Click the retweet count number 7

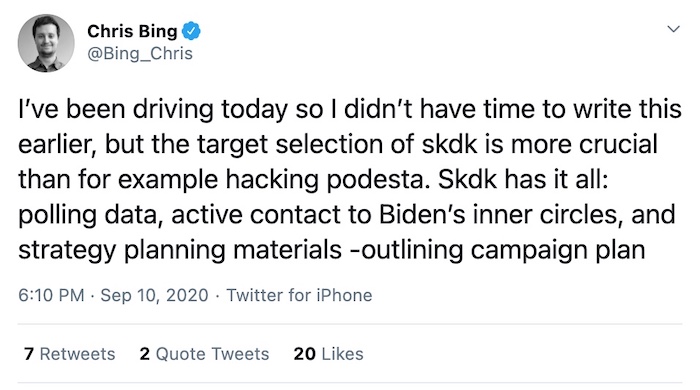coord(29,354)
